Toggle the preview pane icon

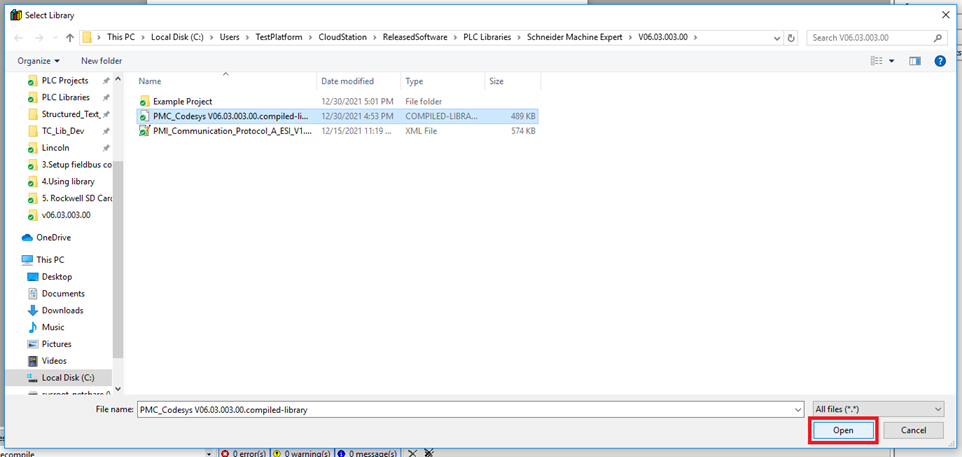[x=914, y=61]
